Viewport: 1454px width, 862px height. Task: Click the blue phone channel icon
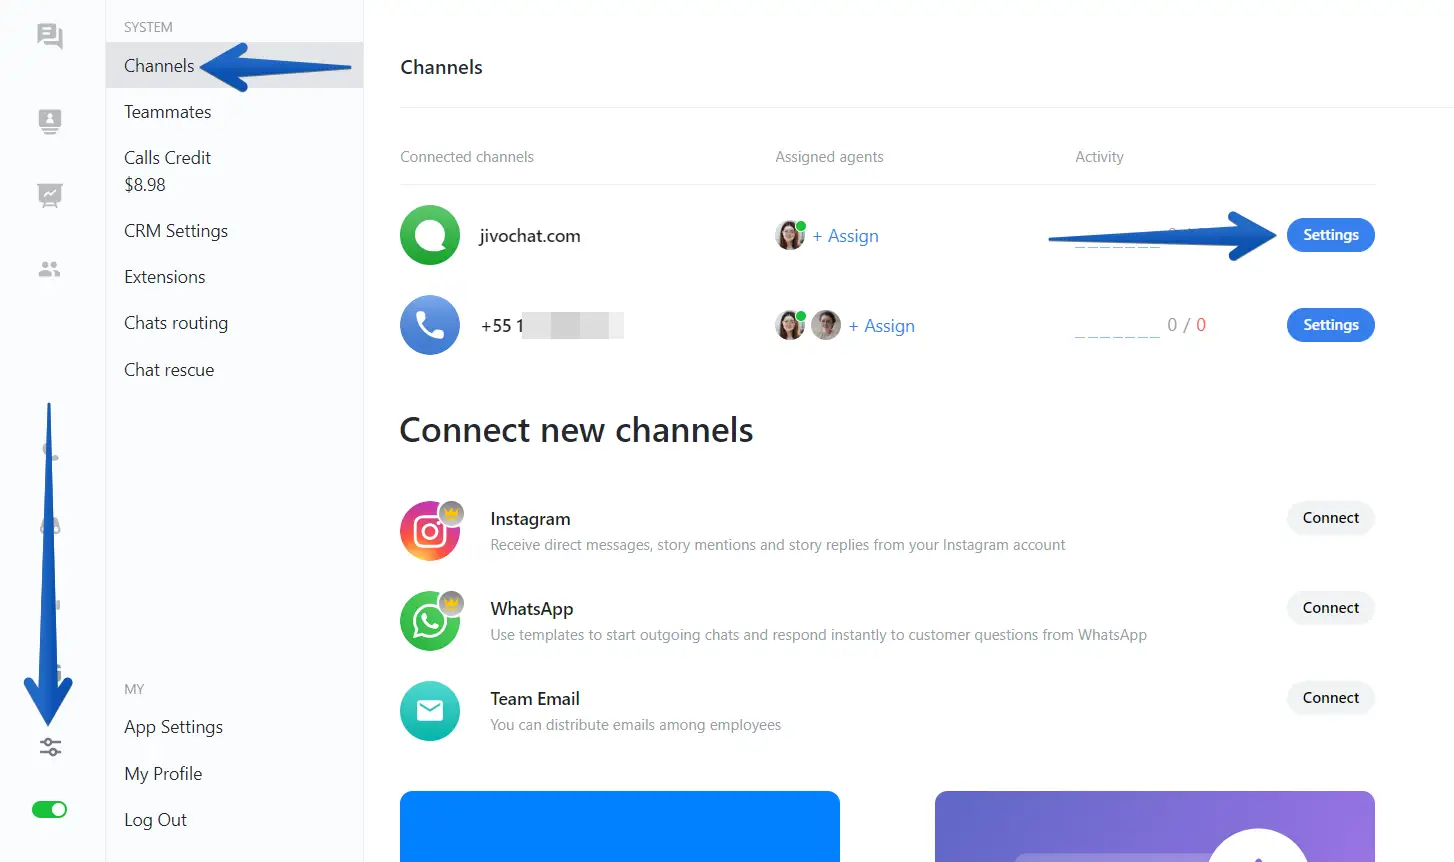430,325
